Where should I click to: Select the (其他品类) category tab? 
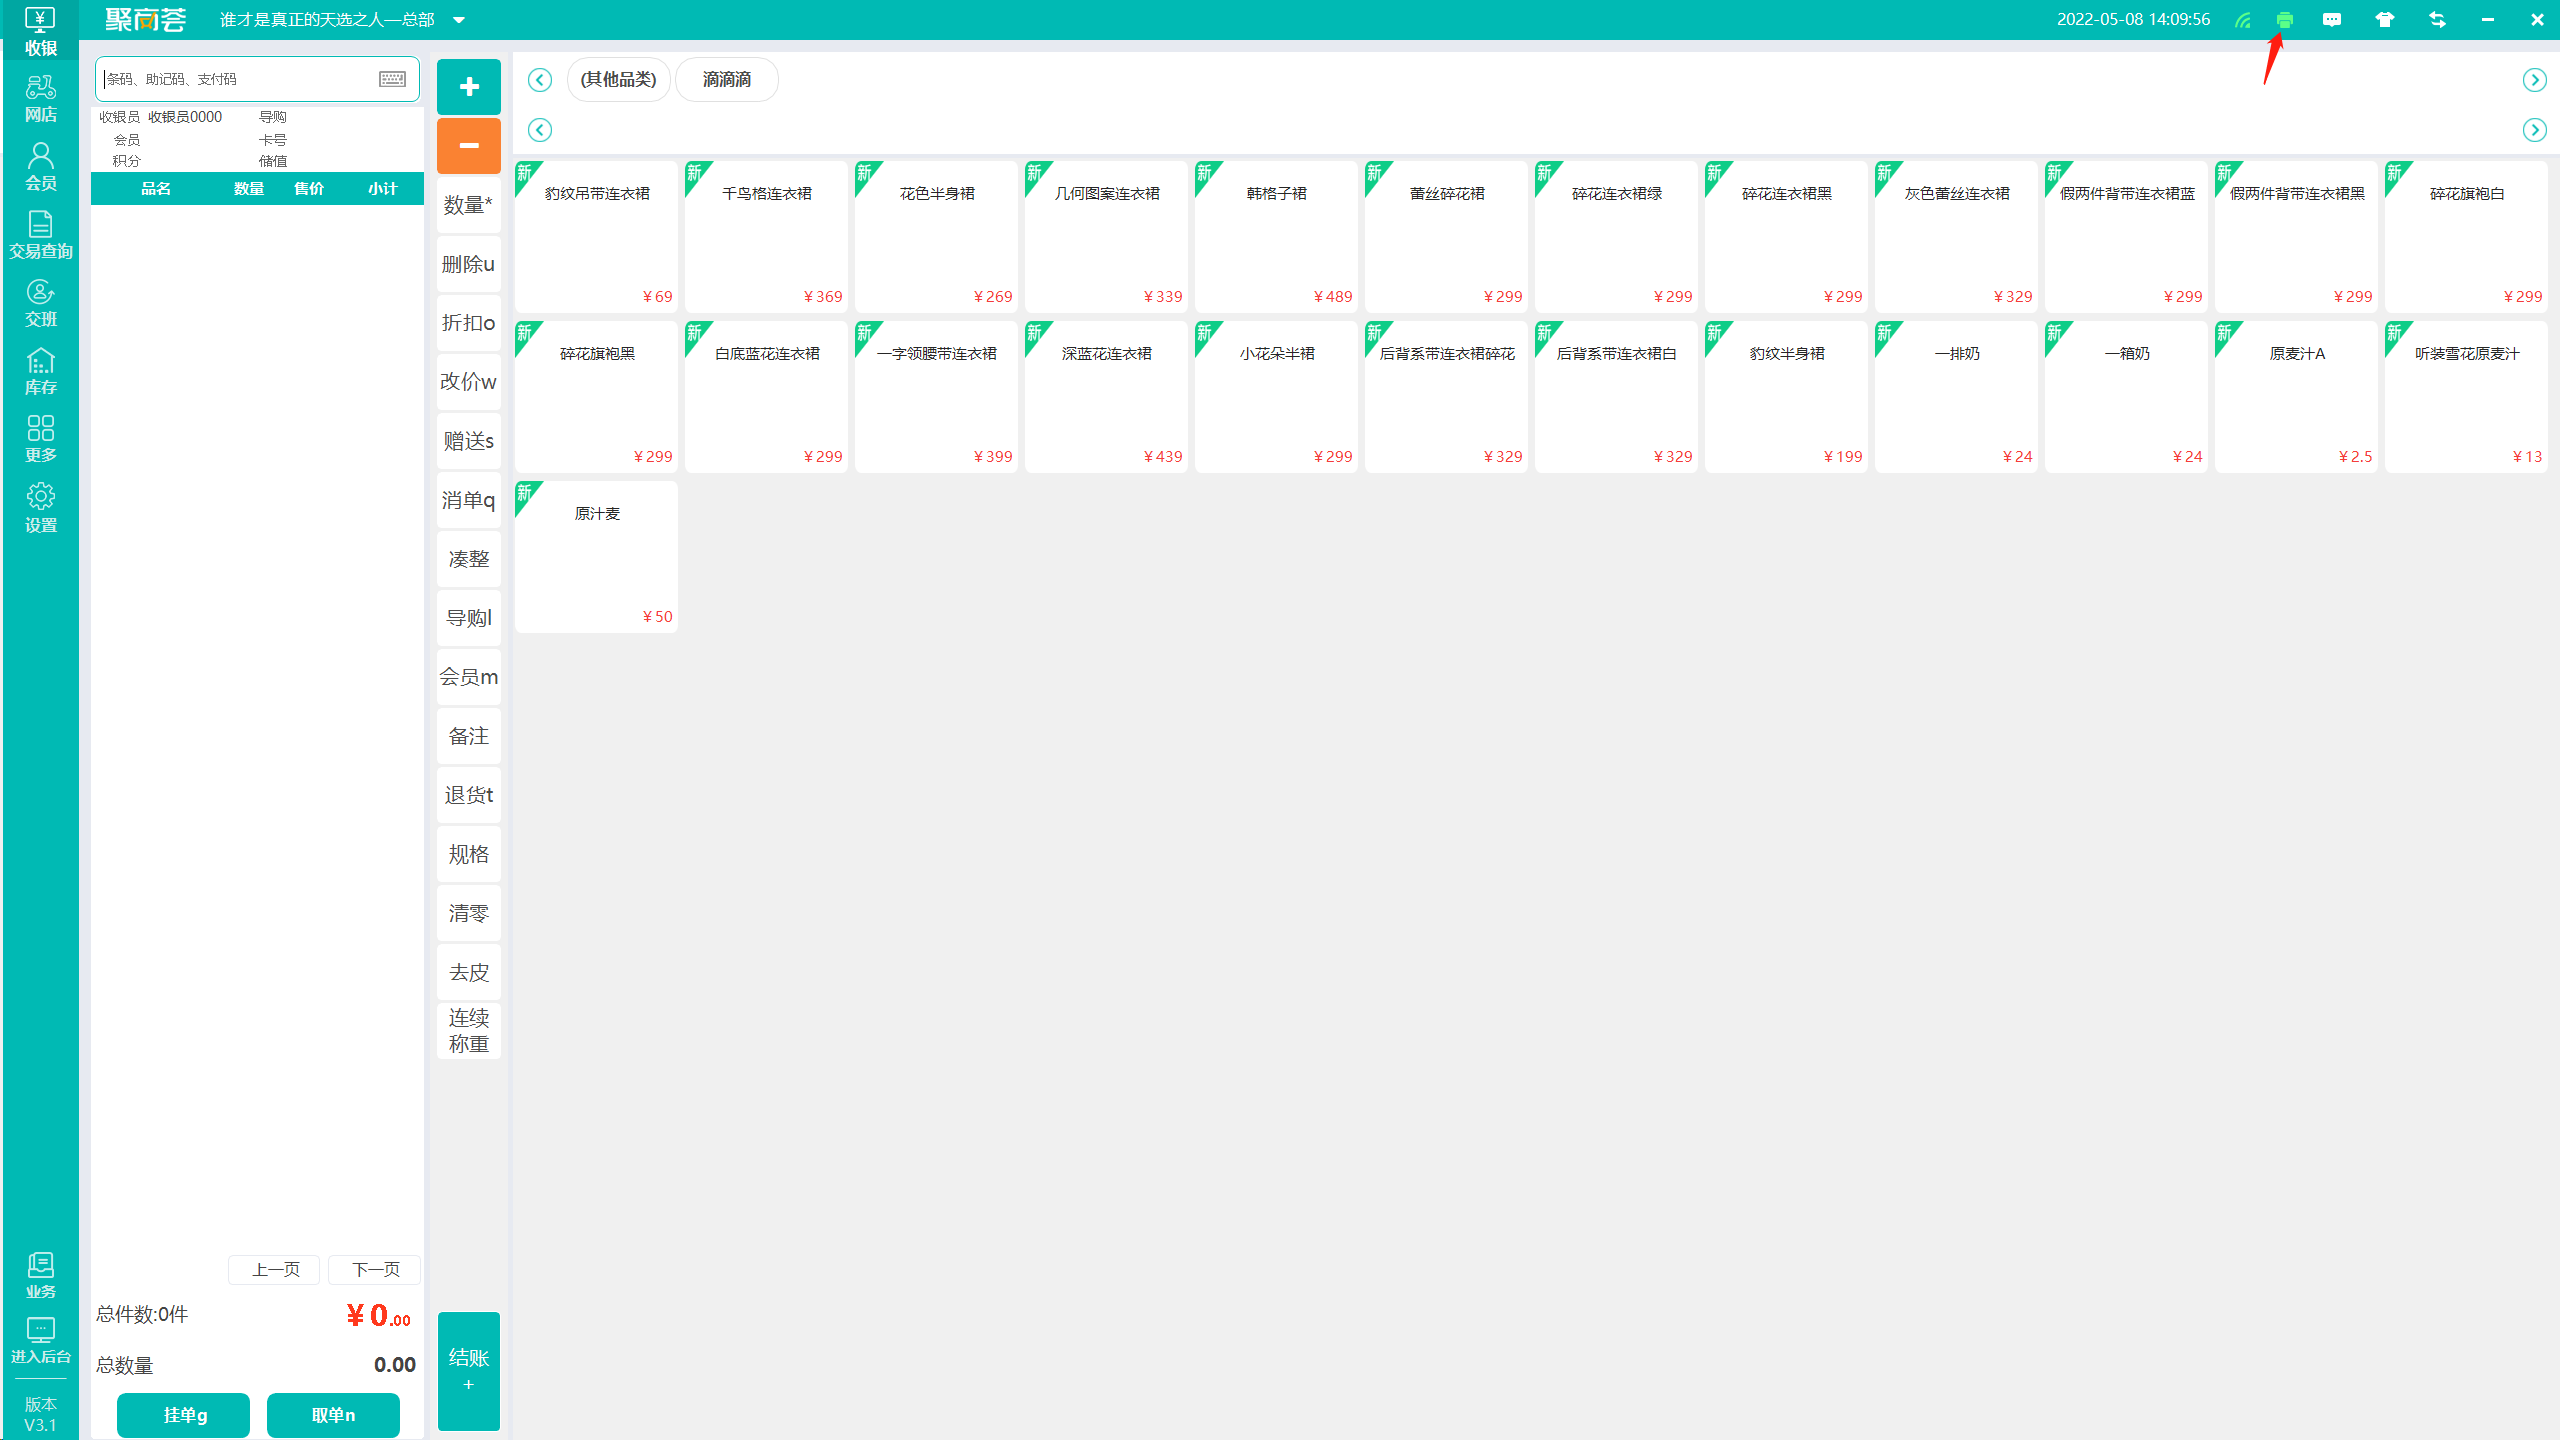618,79
